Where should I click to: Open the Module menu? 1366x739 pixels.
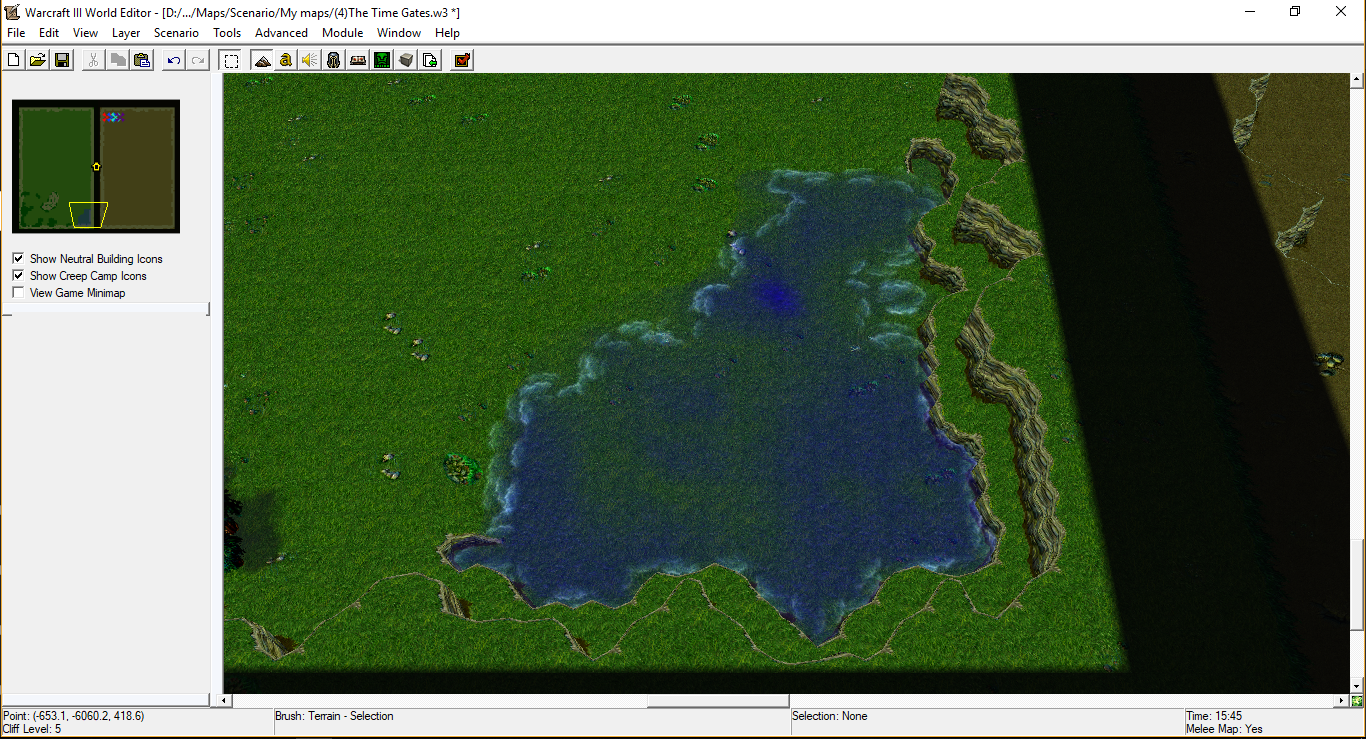343,33
